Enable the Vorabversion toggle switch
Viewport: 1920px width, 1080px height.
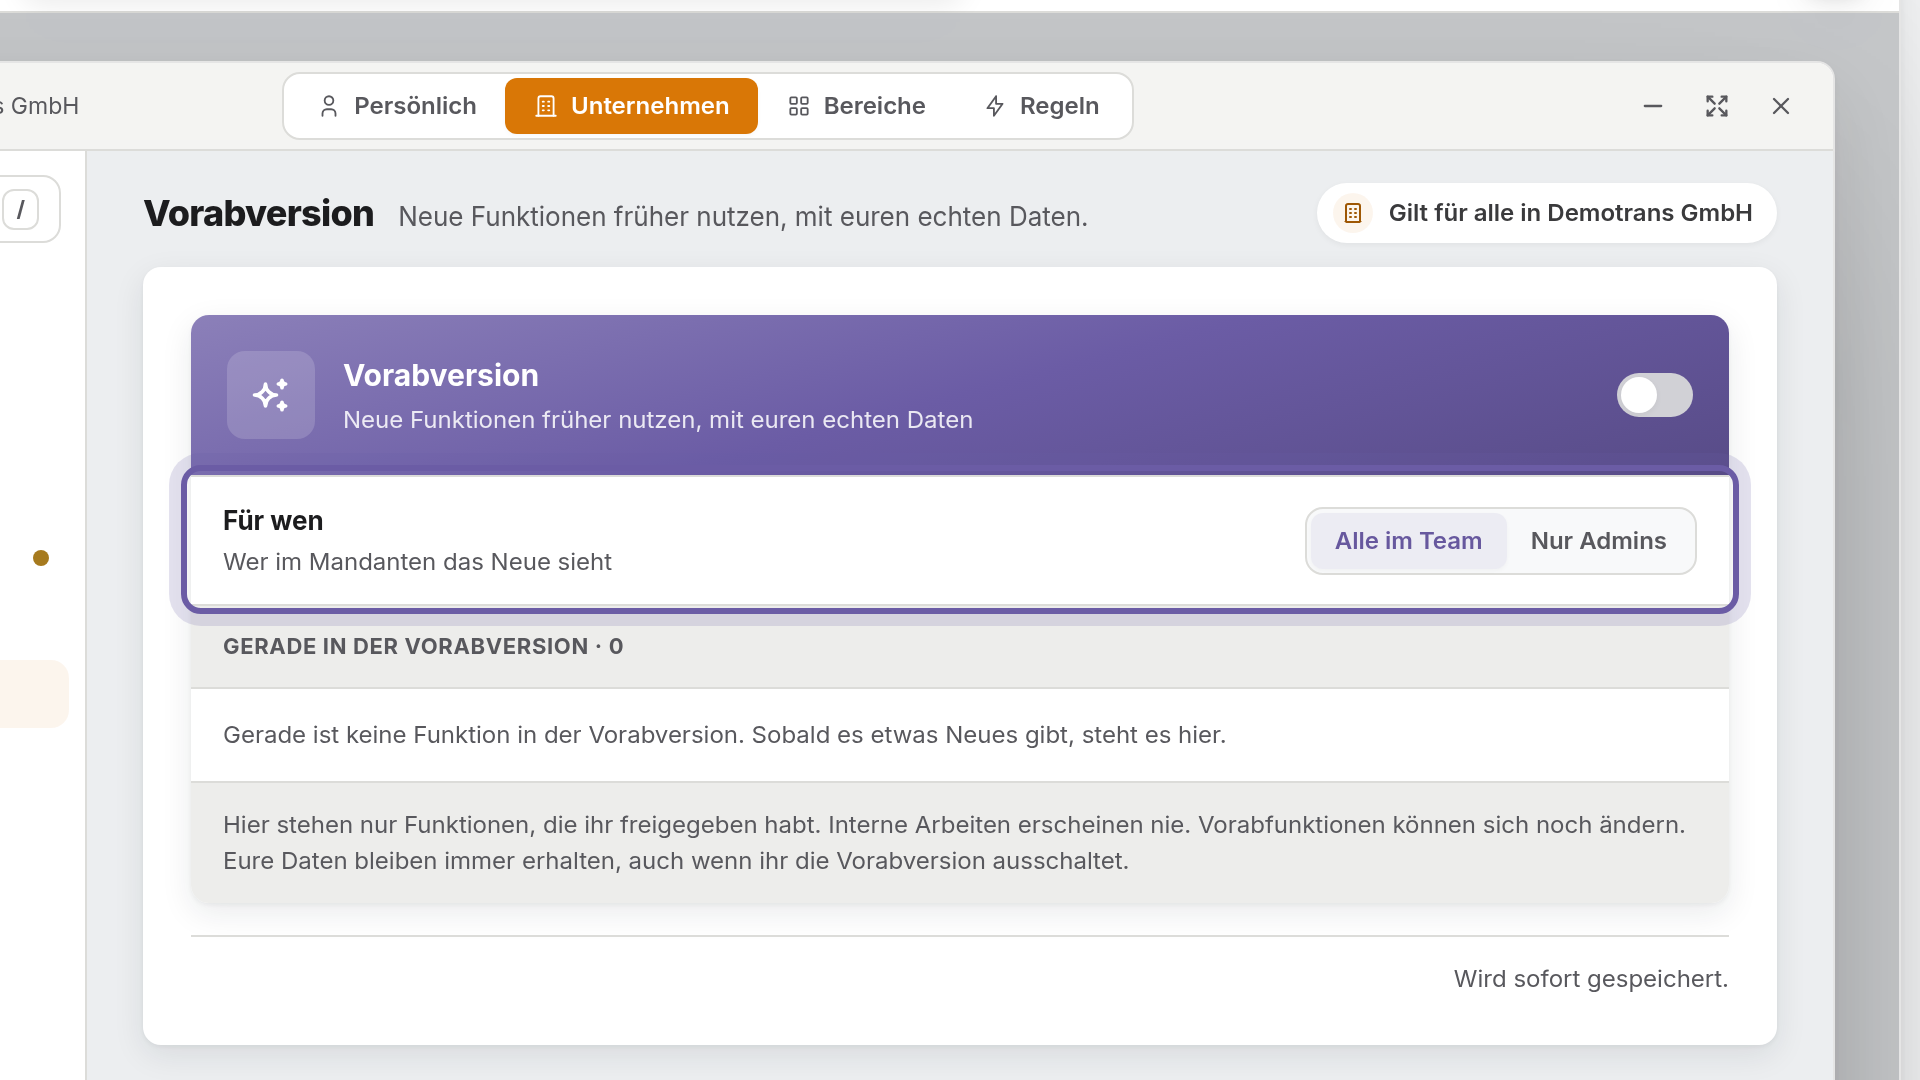click(1654, 395)
